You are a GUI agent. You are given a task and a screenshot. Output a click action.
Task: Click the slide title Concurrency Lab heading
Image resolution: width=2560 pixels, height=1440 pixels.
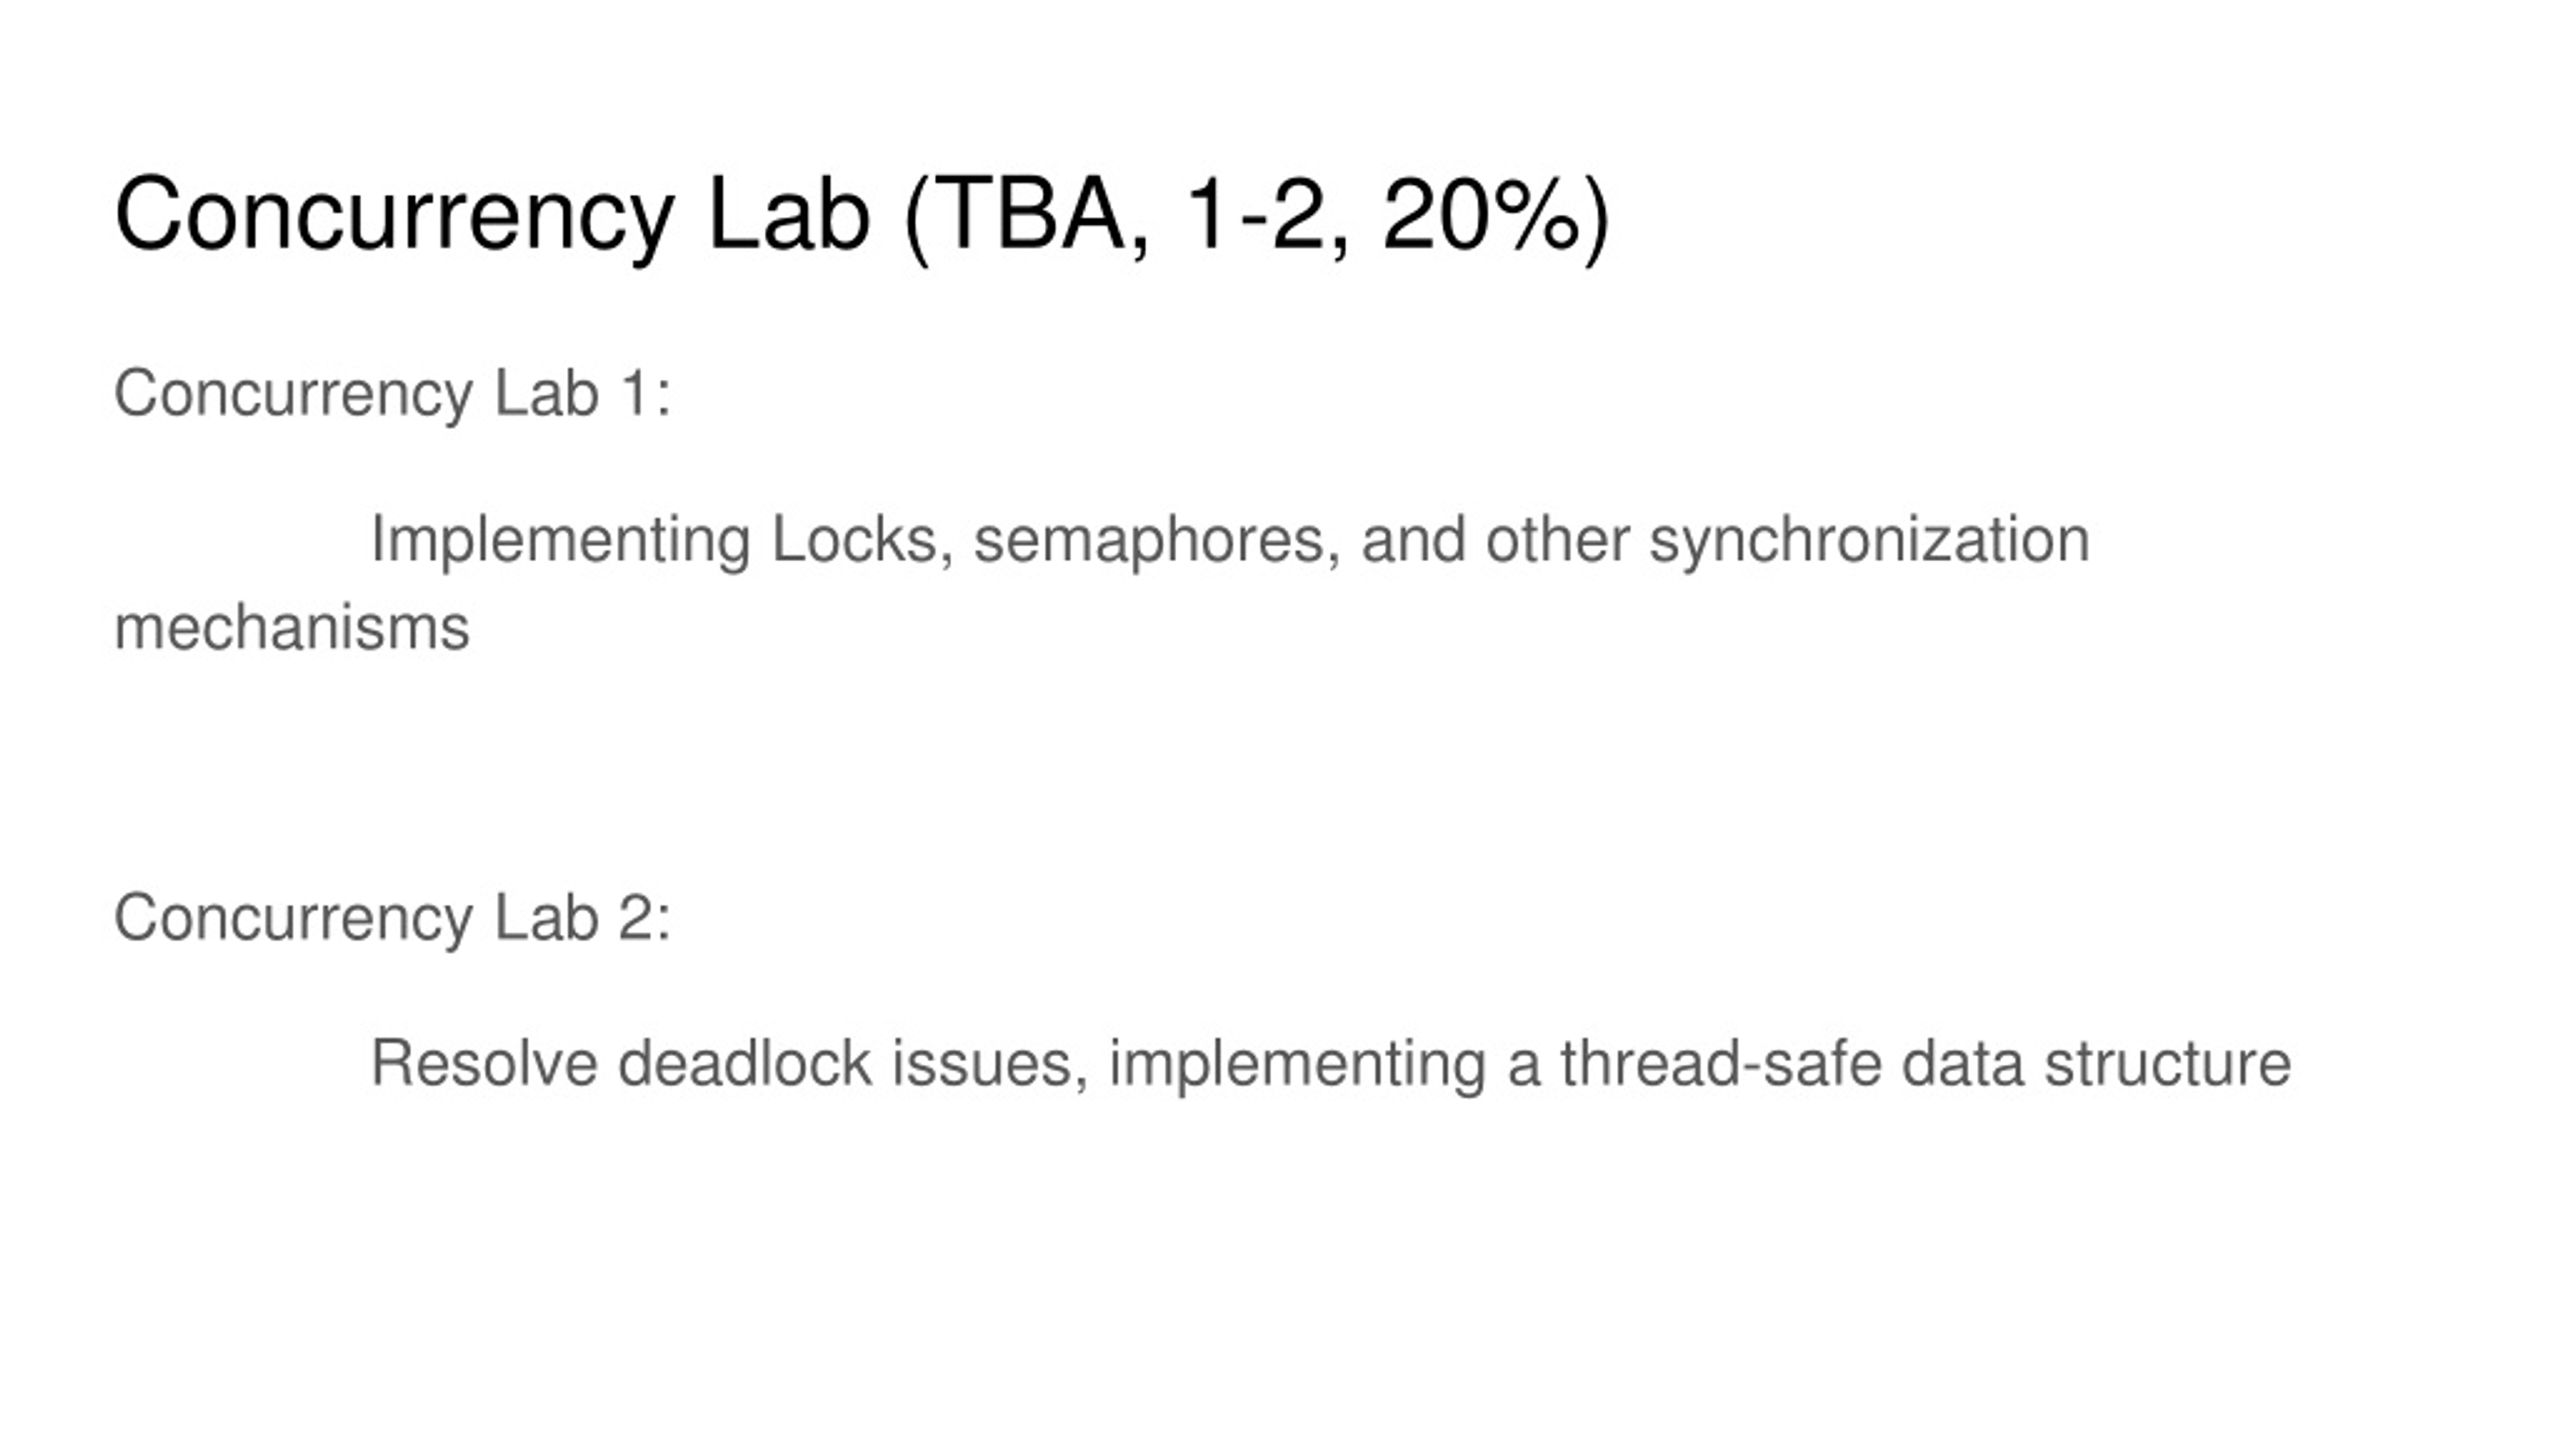(862, 216)
